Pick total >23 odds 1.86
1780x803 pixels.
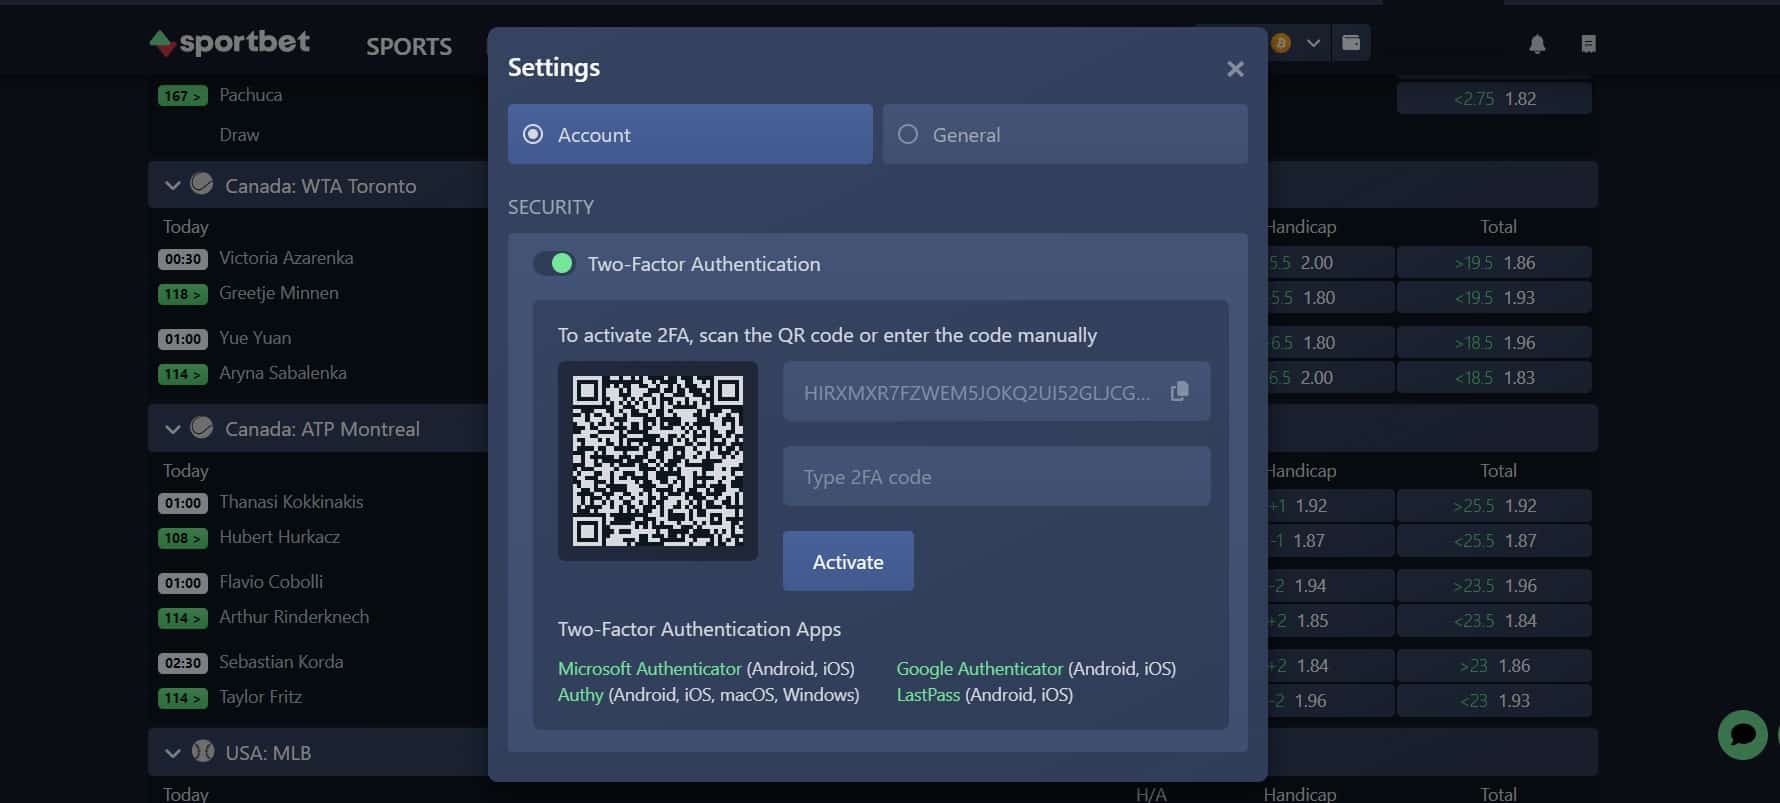pos(1494,665)
